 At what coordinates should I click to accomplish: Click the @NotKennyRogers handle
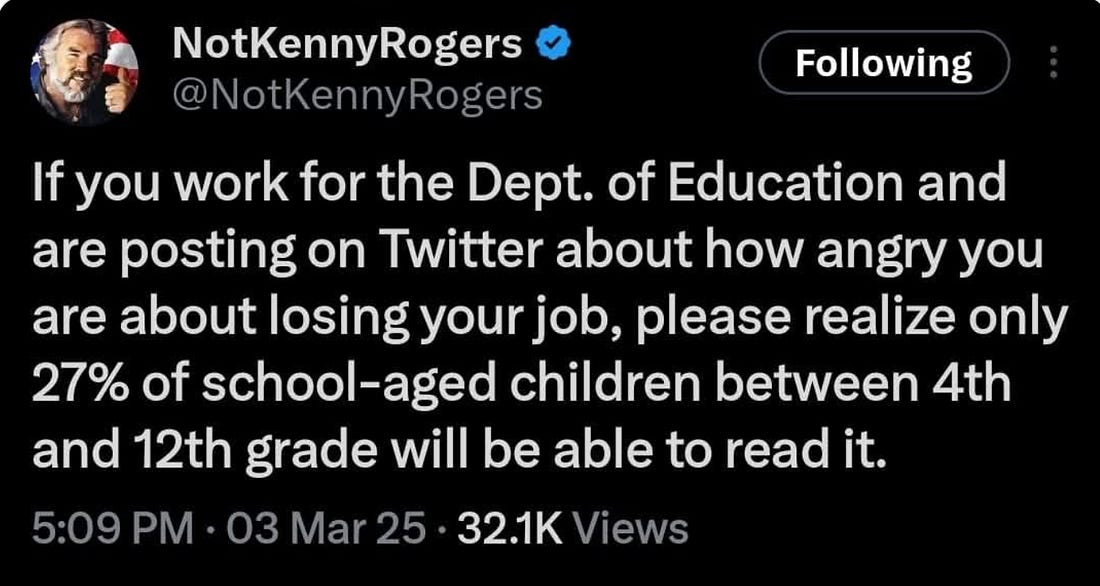click(358, 95)
